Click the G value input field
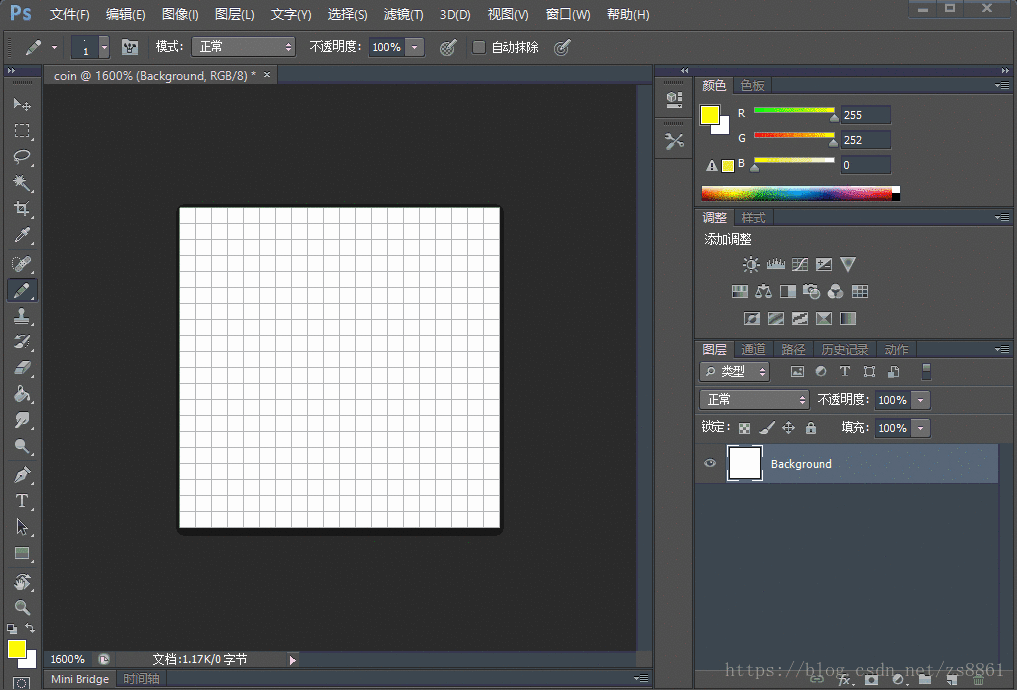Image resolution: width=1017 pixels, height=690 pixels. (x=866, y=140)
